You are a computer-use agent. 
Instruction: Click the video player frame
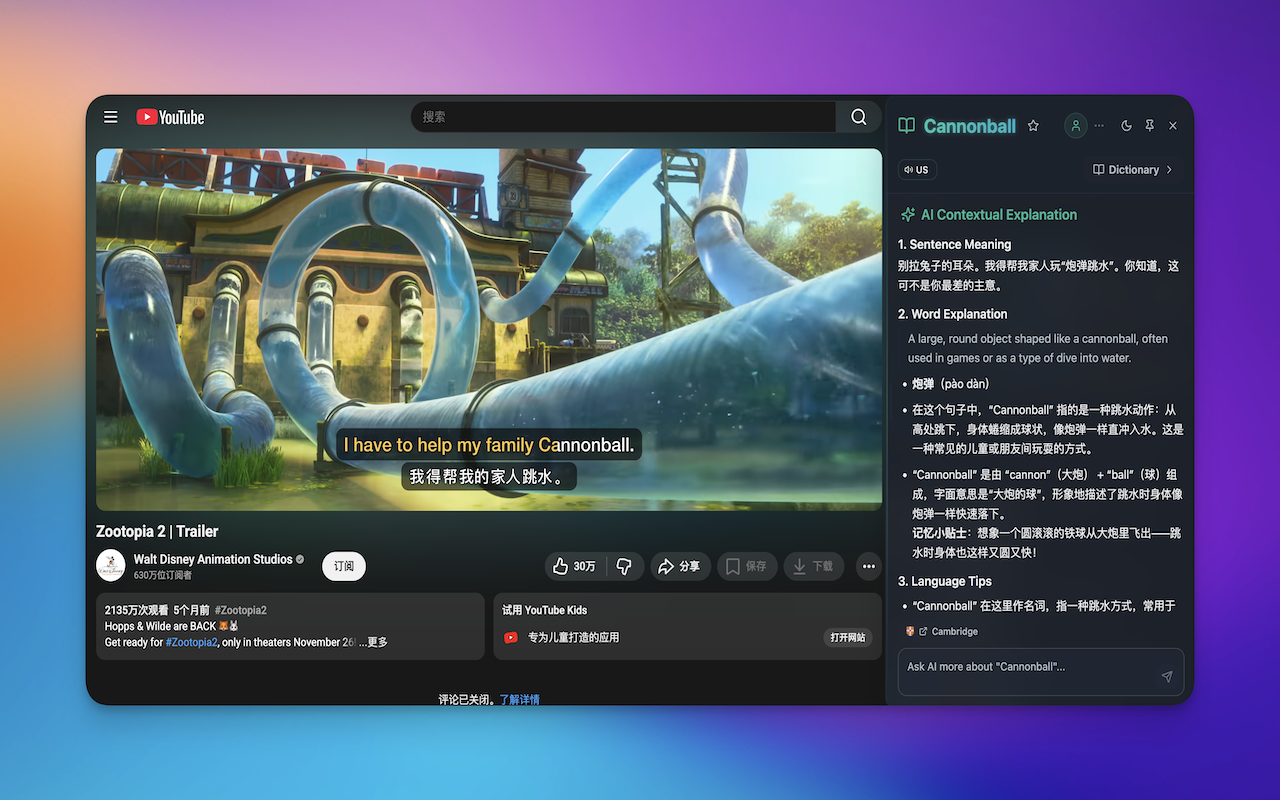(x=489, y=330)
